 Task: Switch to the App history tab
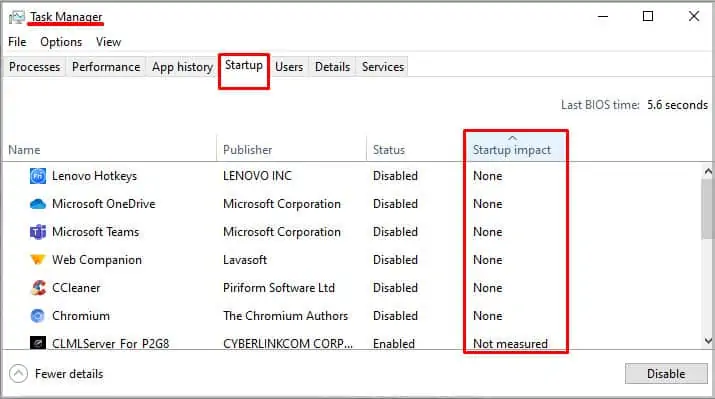[x=182, y=67]
